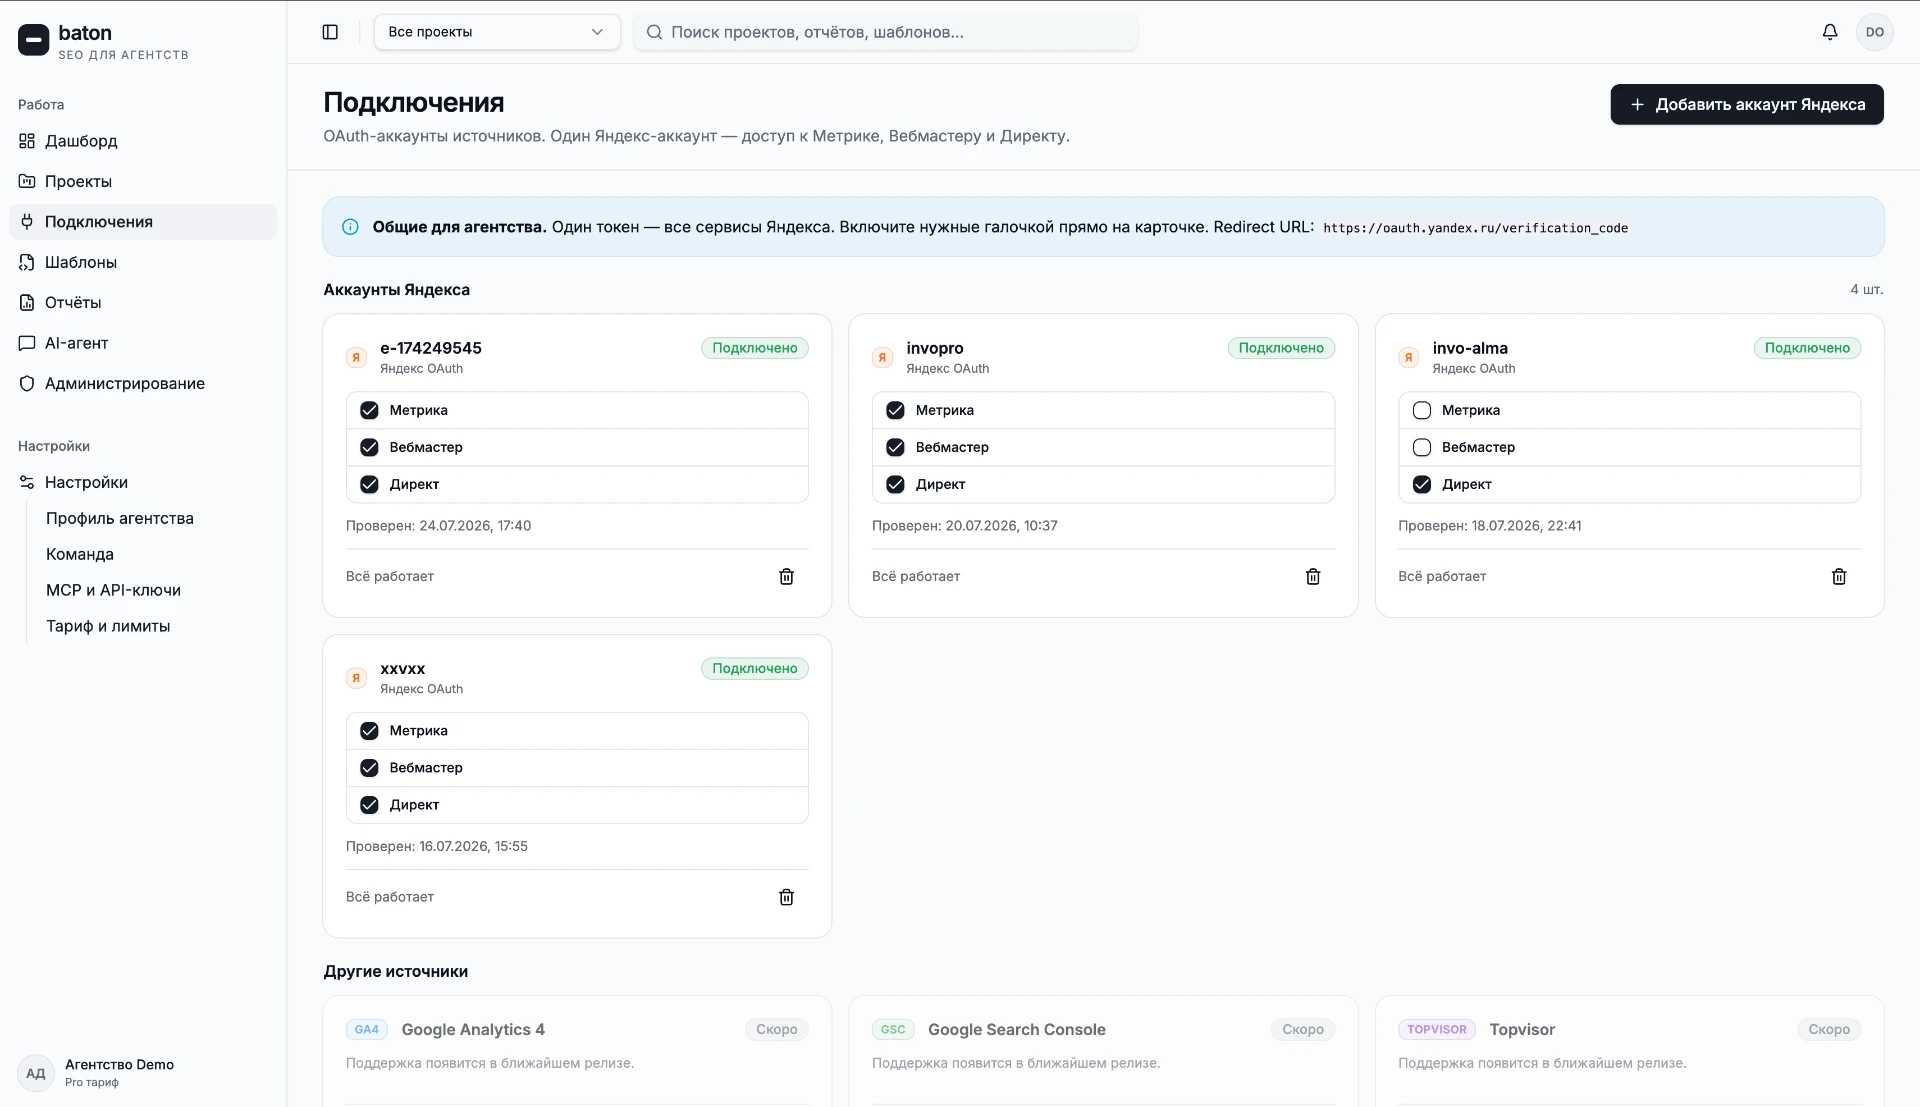Viewport: 1920px width, 1107px height.
Task: Click Подключено badge on xxvxx
Action: pyautogui.click(x=755, y=668)
